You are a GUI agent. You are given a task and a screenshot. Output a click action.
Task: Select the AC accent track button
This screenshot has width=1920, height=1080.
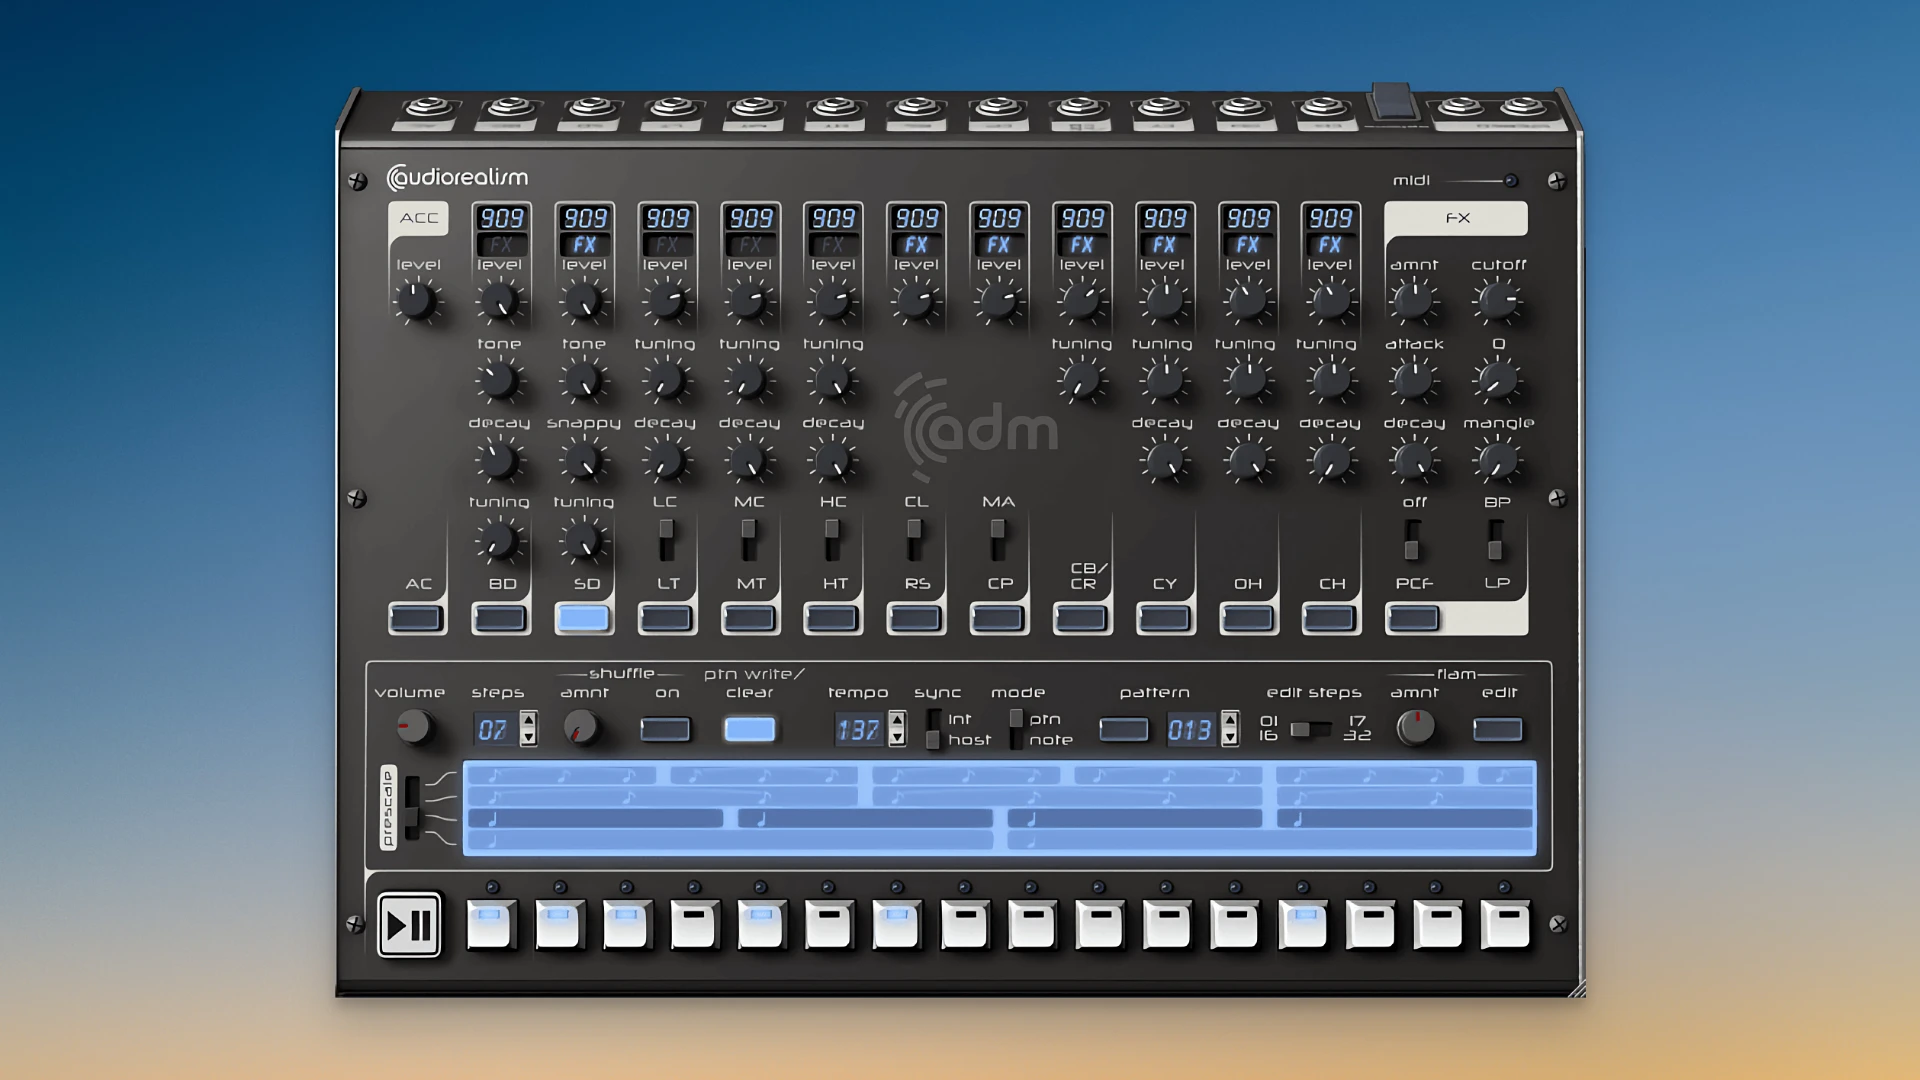(417, 619)
